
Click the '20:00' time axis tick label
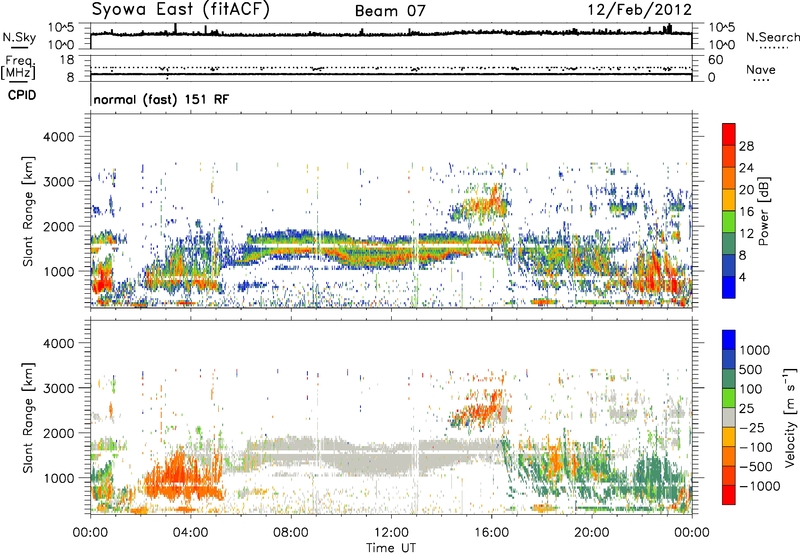(x=592, y=533)
